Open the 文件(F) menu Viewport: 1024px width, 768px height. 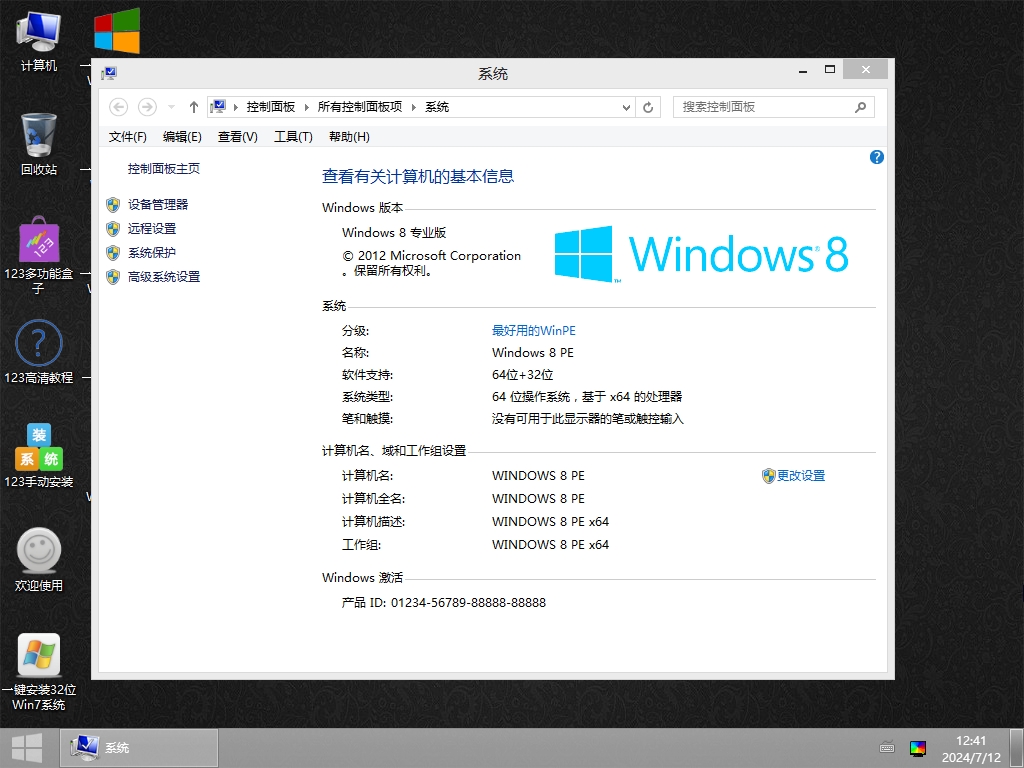pyautogui.click(x=127, y=136)
